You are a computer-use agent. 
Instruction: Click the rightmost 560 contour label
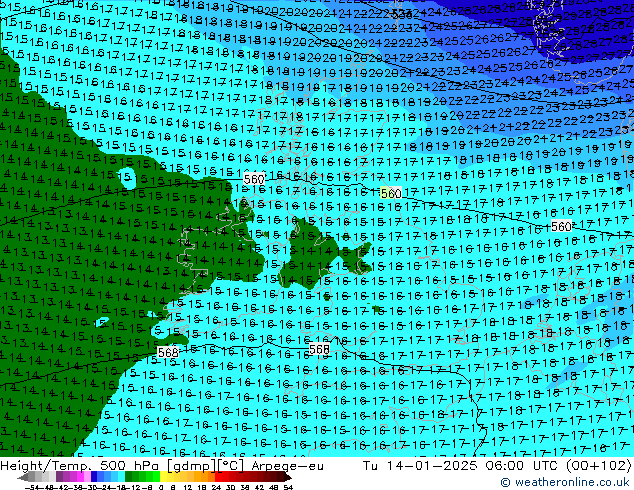point(561,226)
